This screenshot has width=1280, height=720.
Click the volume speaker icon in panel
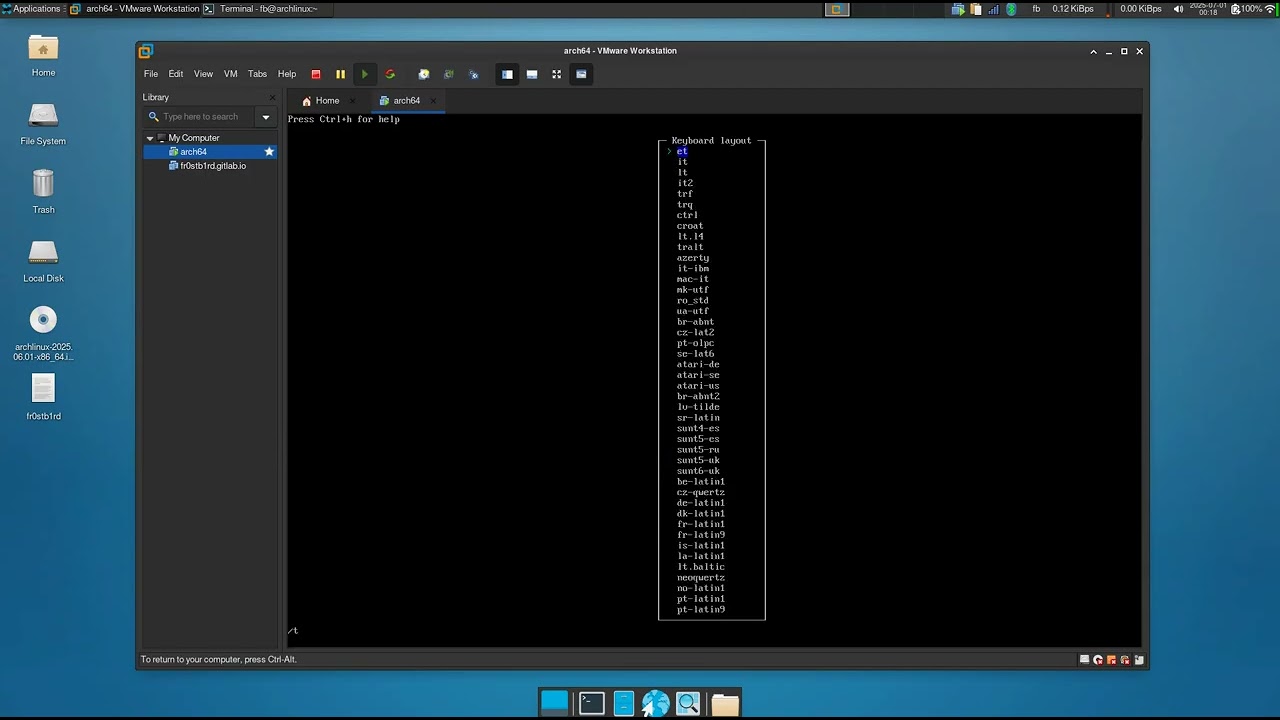[1178, 9]
